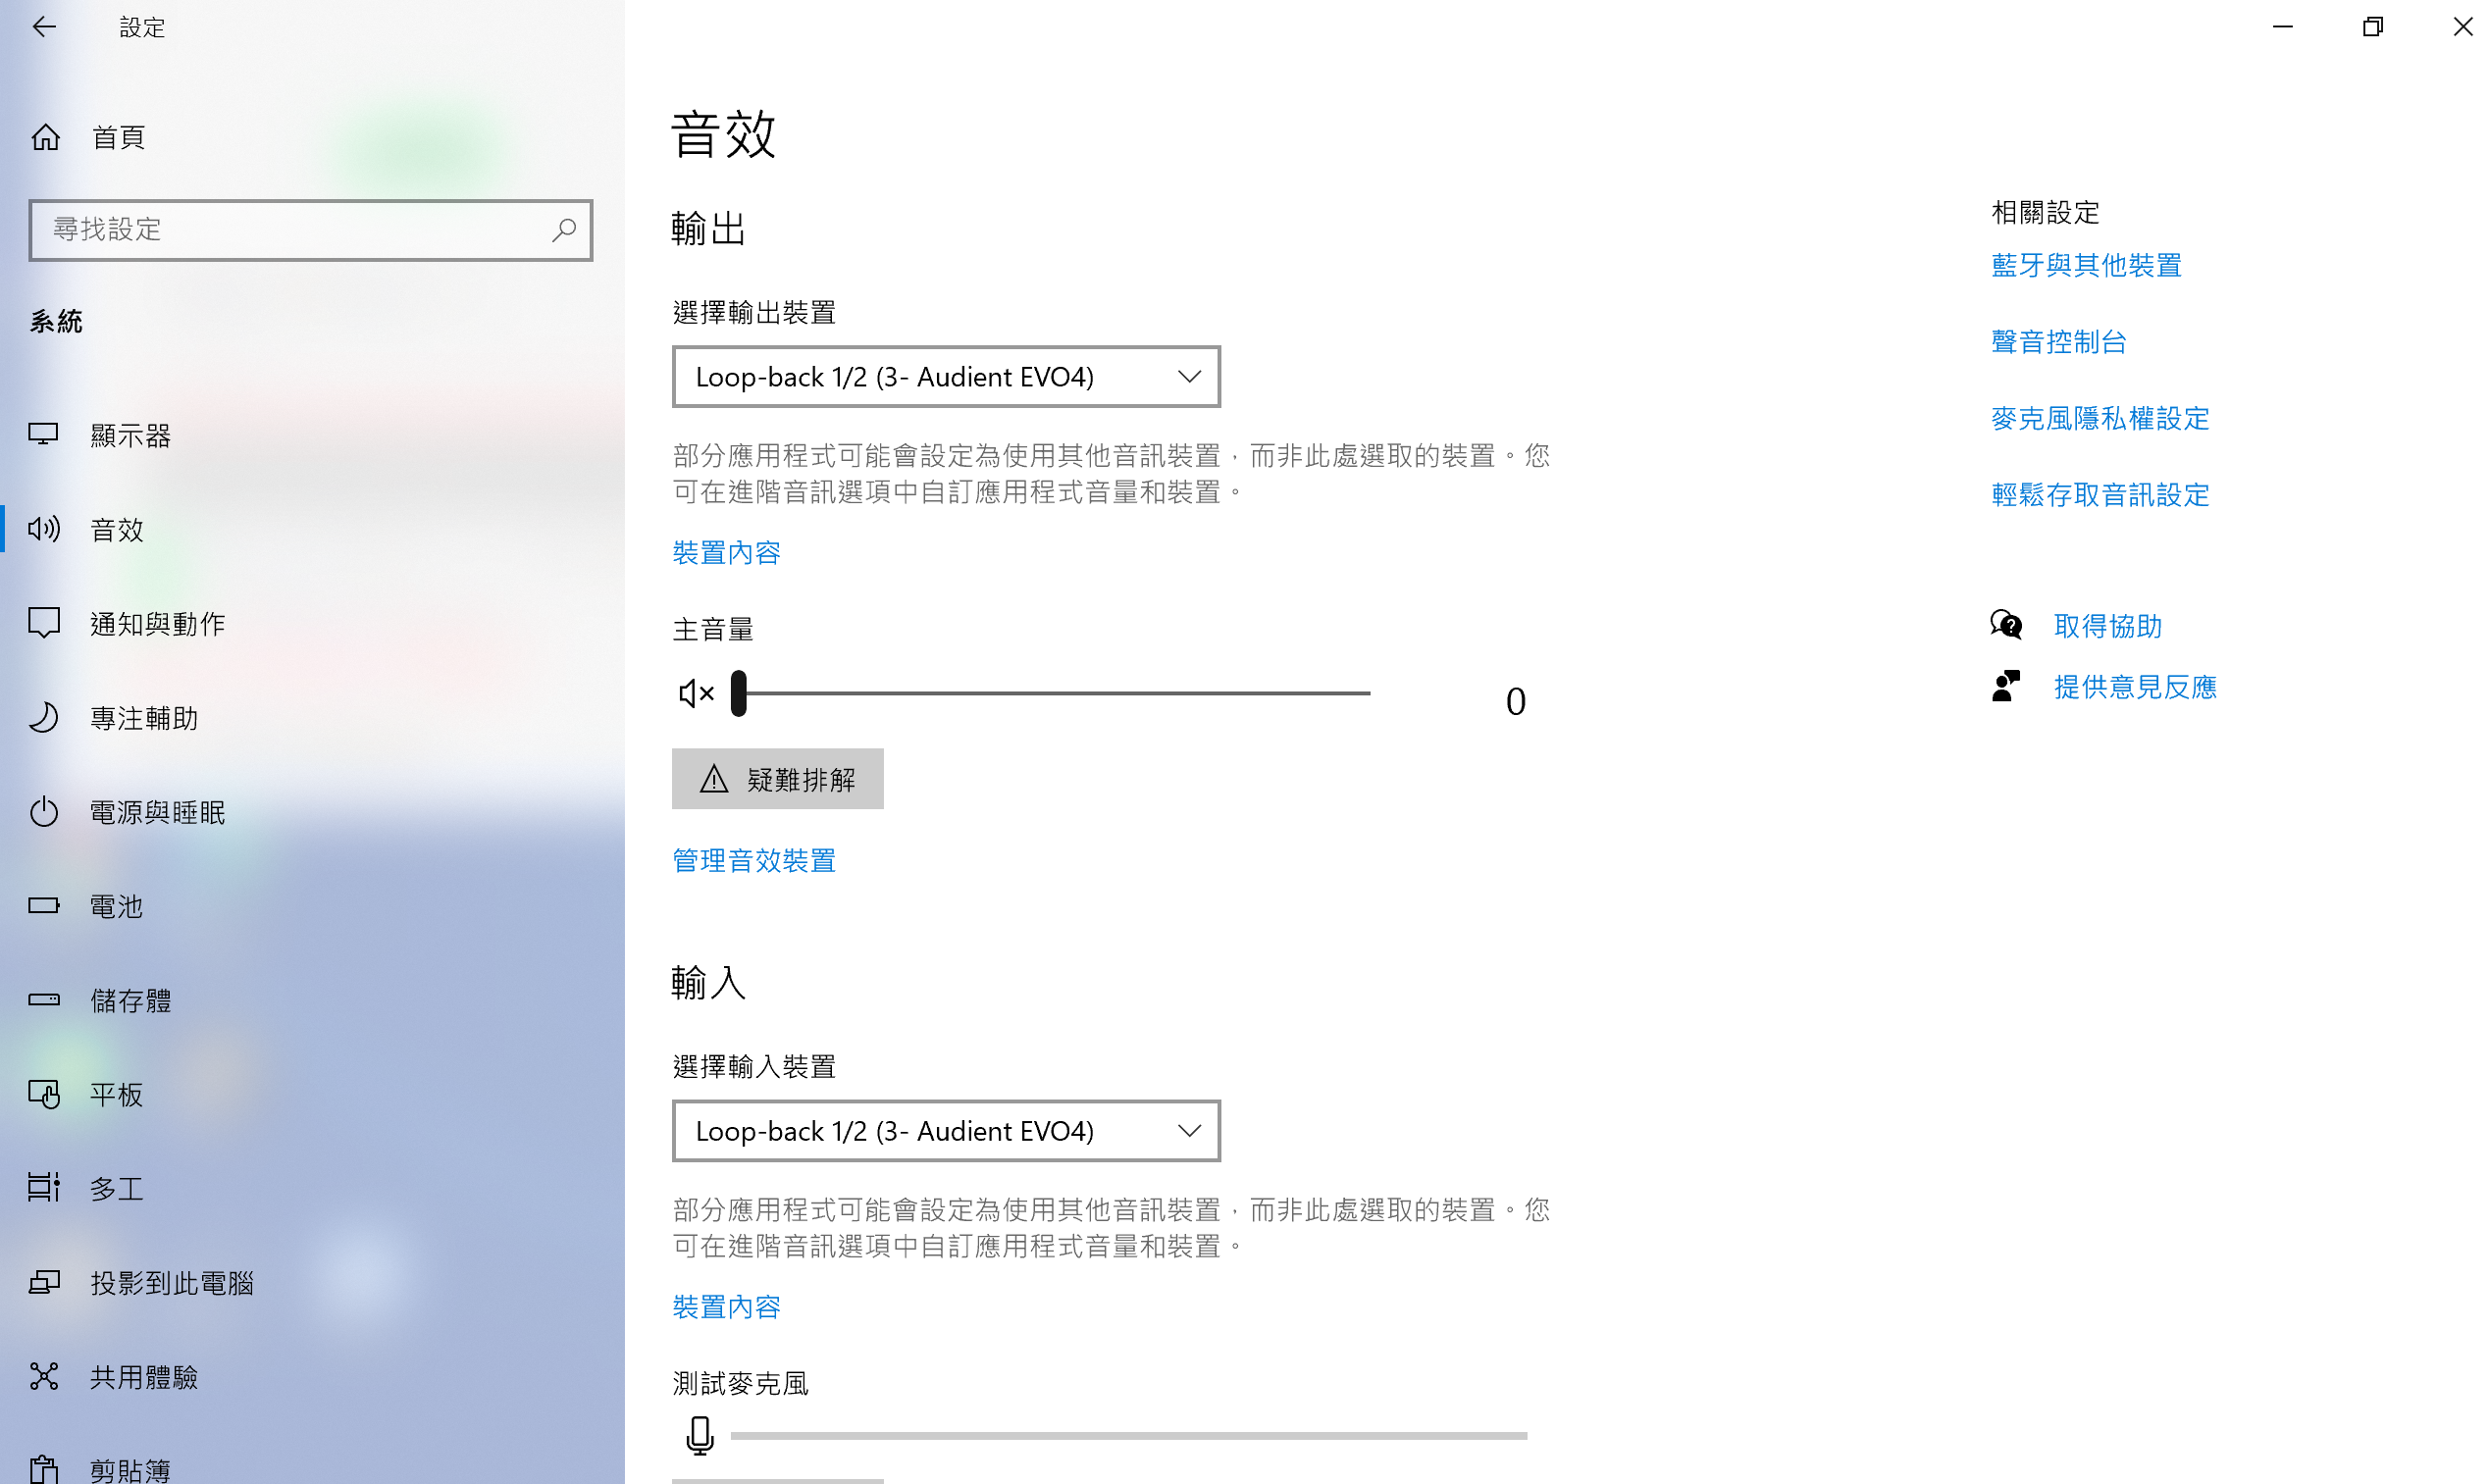Open the 選擇輸入裝置 dropdown
Viewport: 2489px width, 1484px height.
[x=946, y=1131]
